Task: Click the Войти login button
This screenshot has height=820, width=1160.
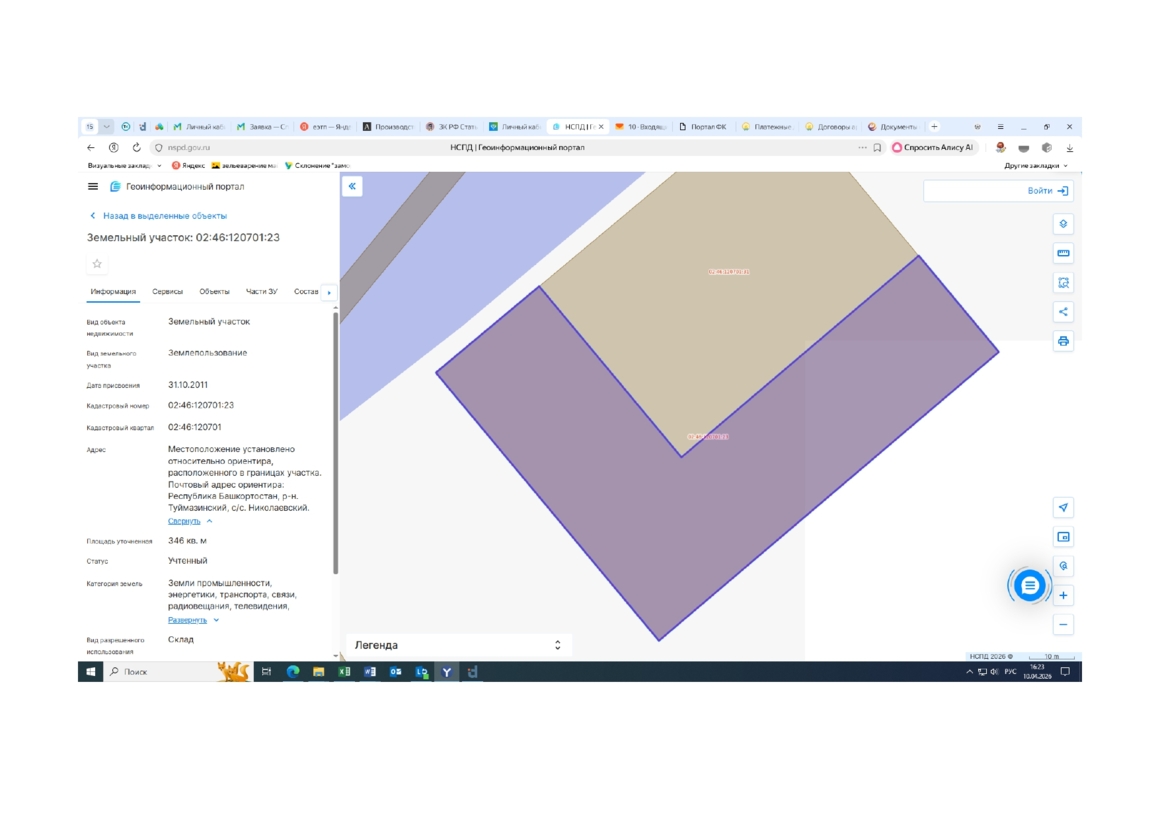Action: click(1047, 191)
